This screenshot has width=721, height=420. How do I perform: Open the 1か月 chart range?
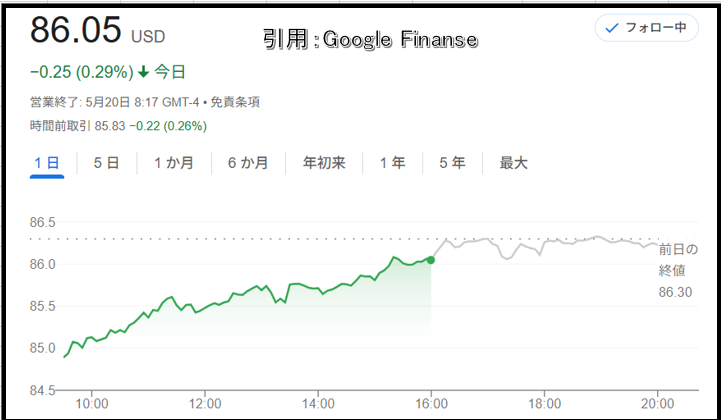point(174,163)
